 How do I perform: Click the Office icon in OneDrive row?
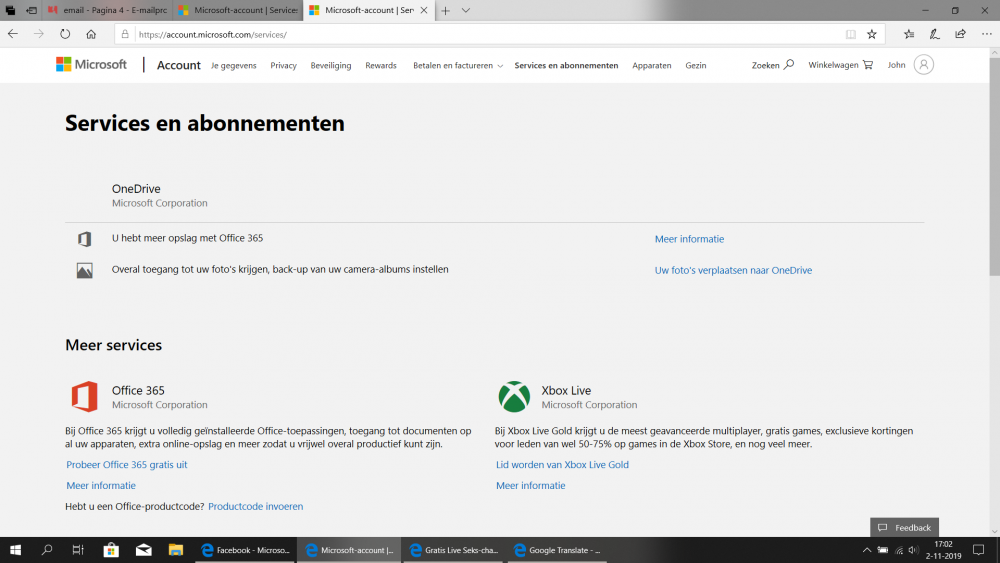click(84, 238)
